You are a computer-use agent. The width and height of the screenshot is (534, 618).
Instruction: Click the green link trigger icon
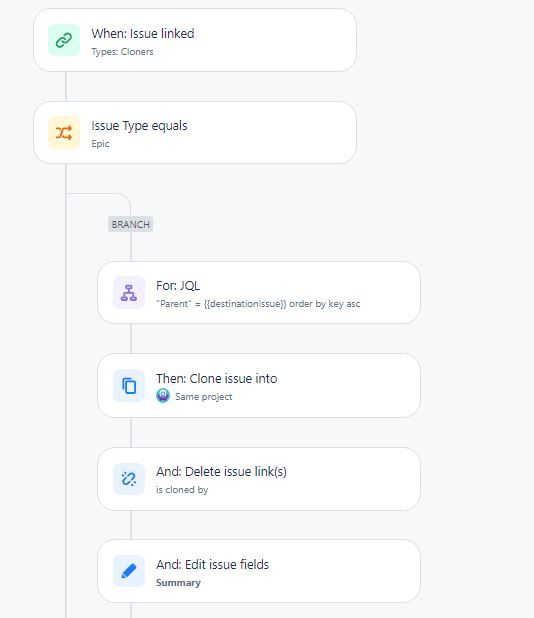coord(64,40)
